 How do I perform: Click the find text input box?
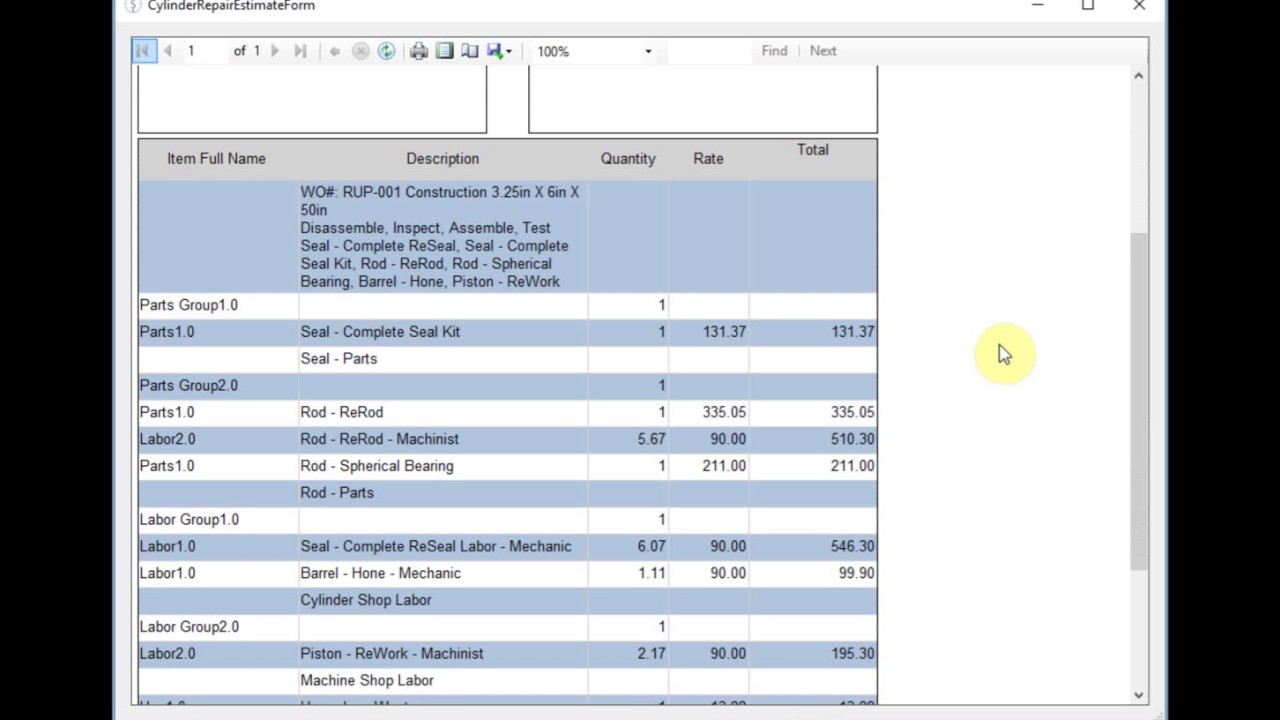click(709, 51)
